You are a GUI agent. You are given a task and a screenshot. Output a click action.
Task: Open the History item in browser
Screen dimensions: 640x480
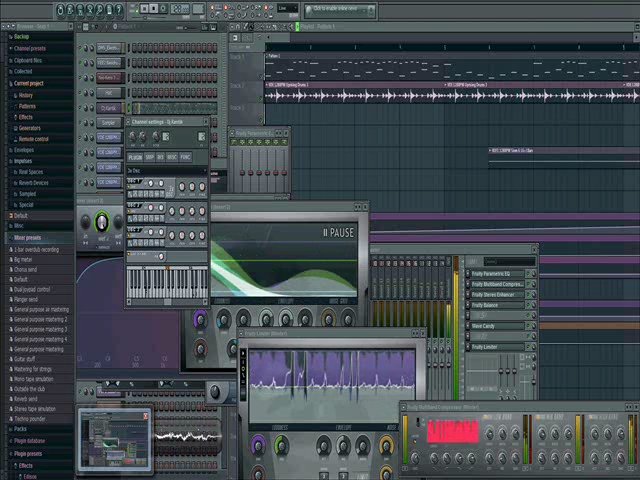point(25,95)
